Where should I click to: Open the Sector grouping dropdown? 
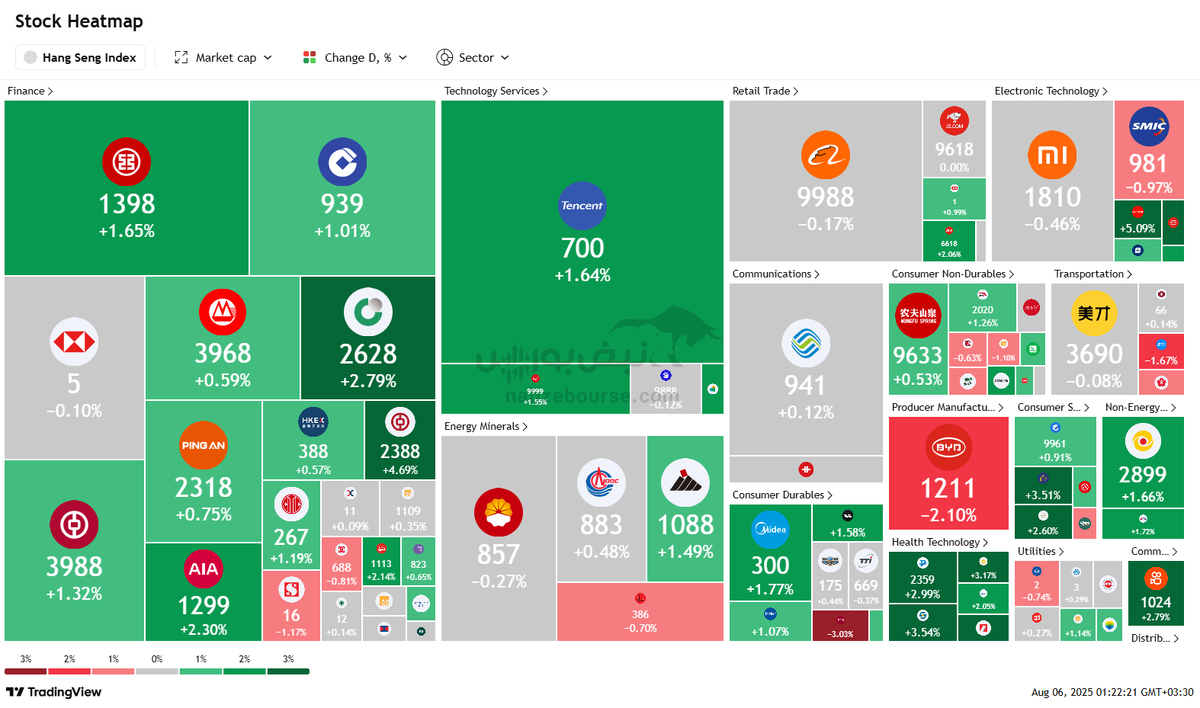click(473, 58)
